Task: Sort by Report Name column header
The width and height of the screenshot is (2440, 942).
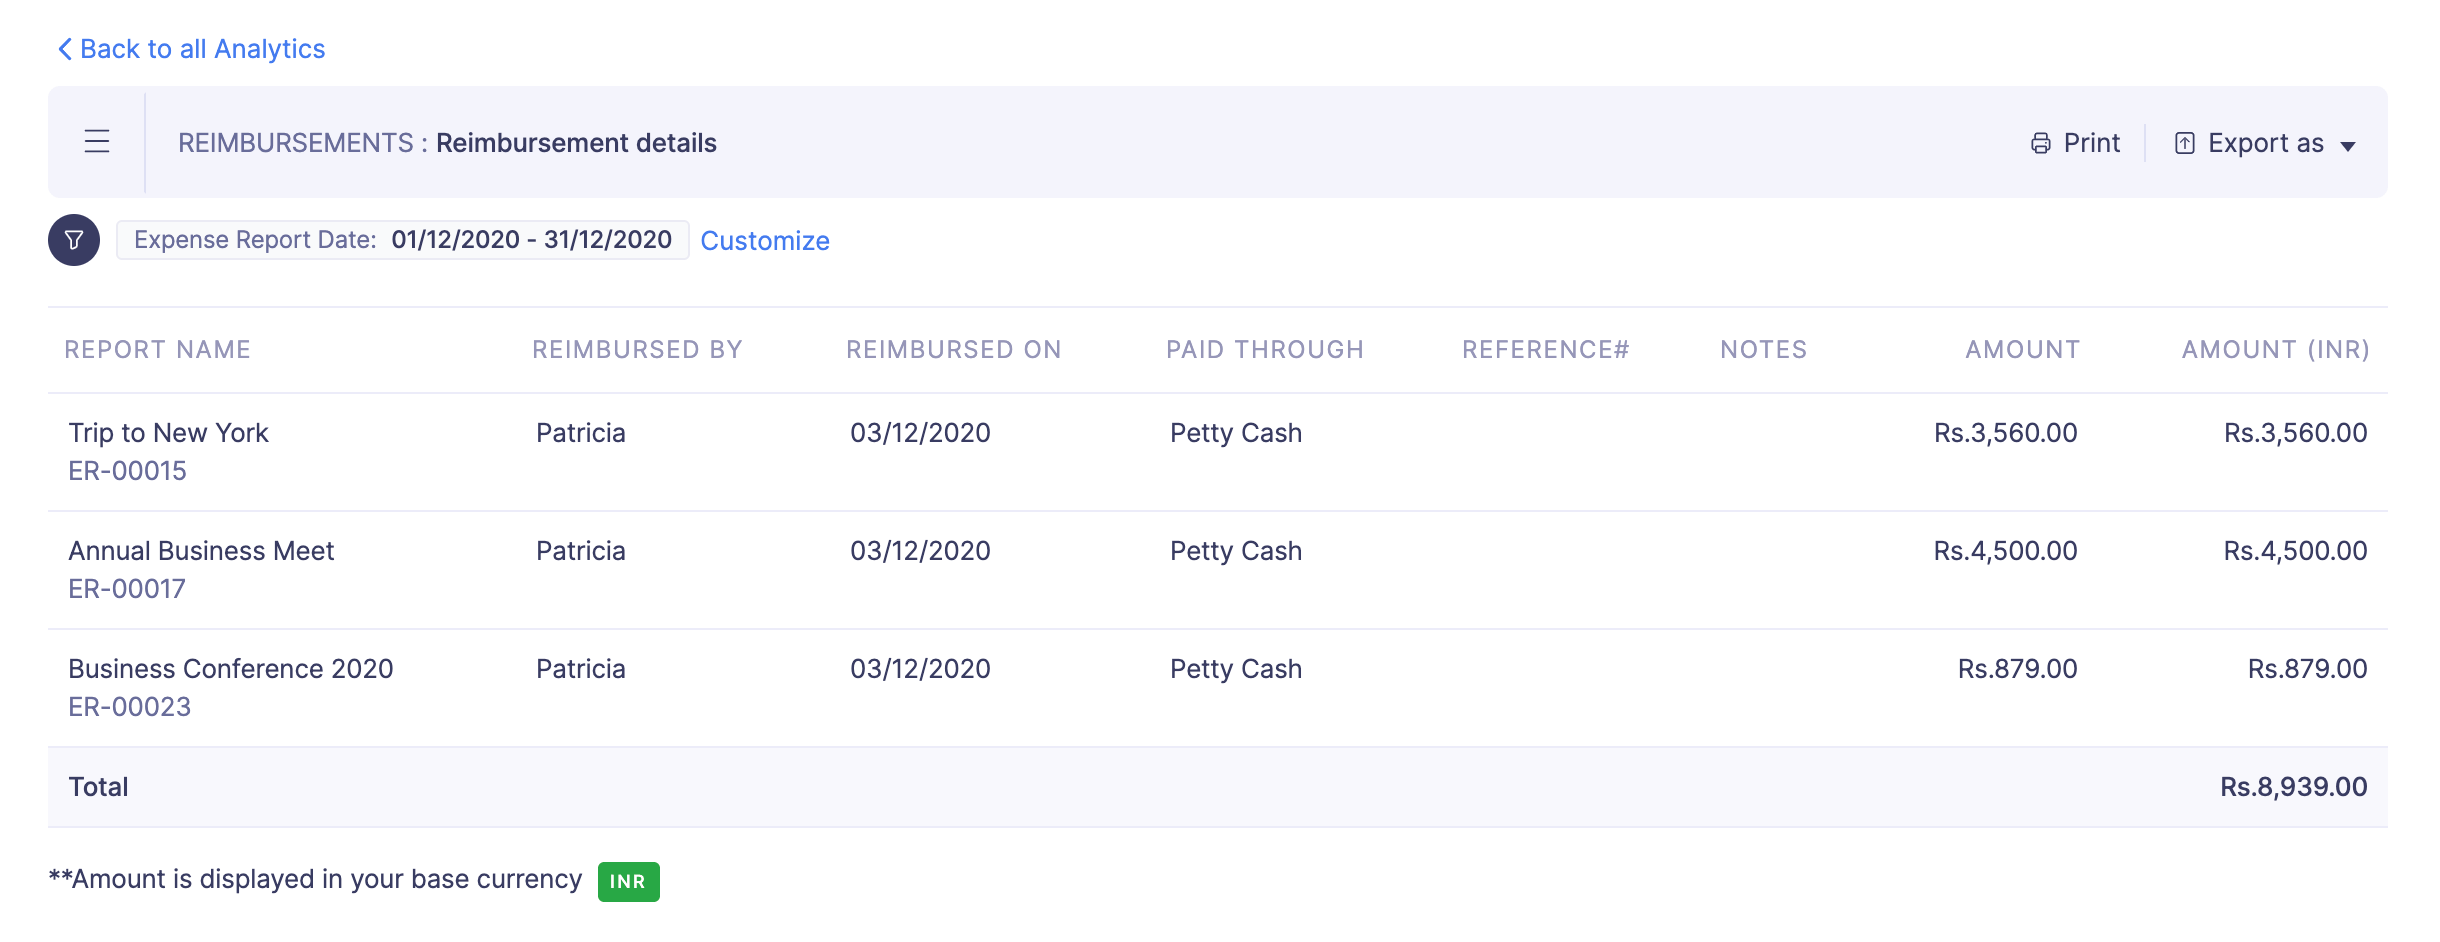Action: [x=157, y=350]
